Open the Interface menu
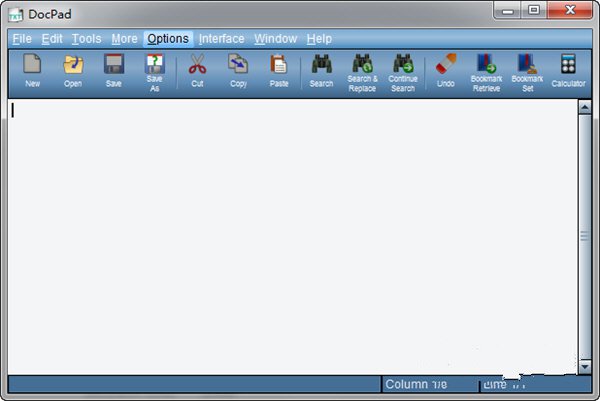 tap(221, 39)
